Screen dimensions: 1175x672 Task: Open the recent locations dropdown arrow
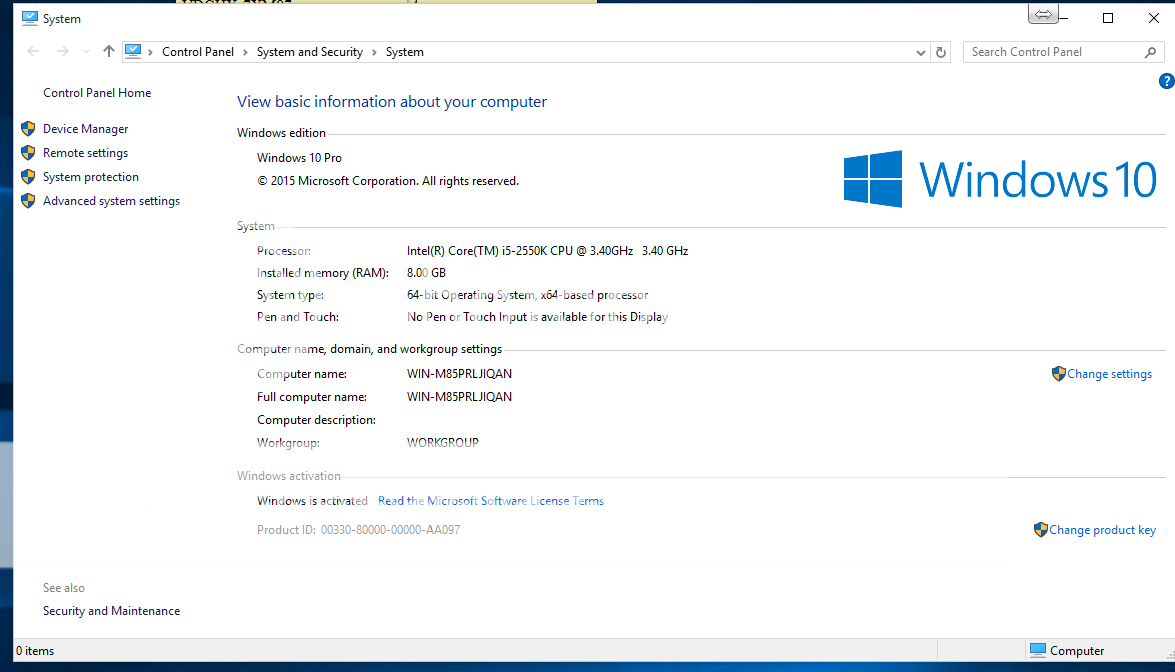(86, 52)
